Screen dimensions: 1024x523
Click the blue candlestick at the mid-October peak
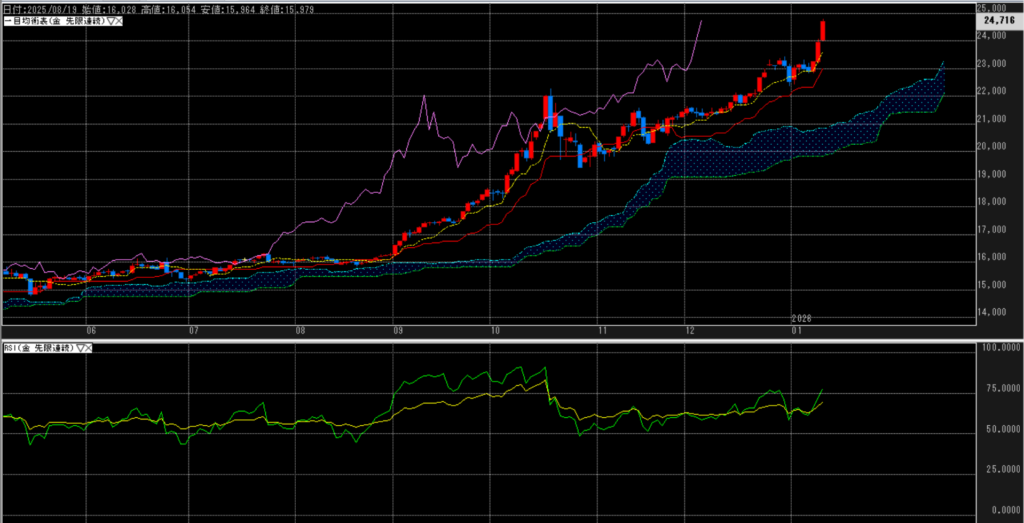pyautogui.click(x=550, y=110)
